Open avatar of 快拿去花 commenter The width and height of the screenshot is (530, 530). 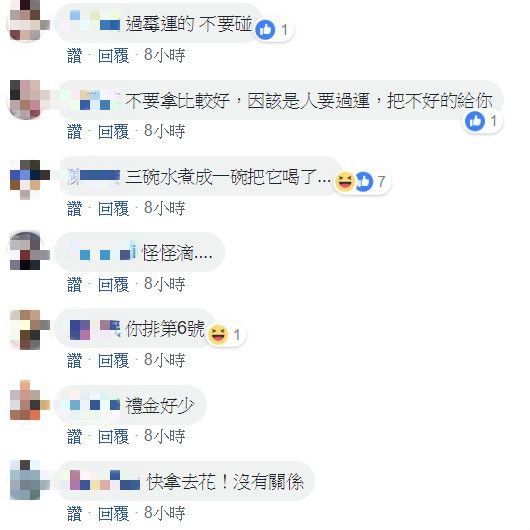click(25, 480)
